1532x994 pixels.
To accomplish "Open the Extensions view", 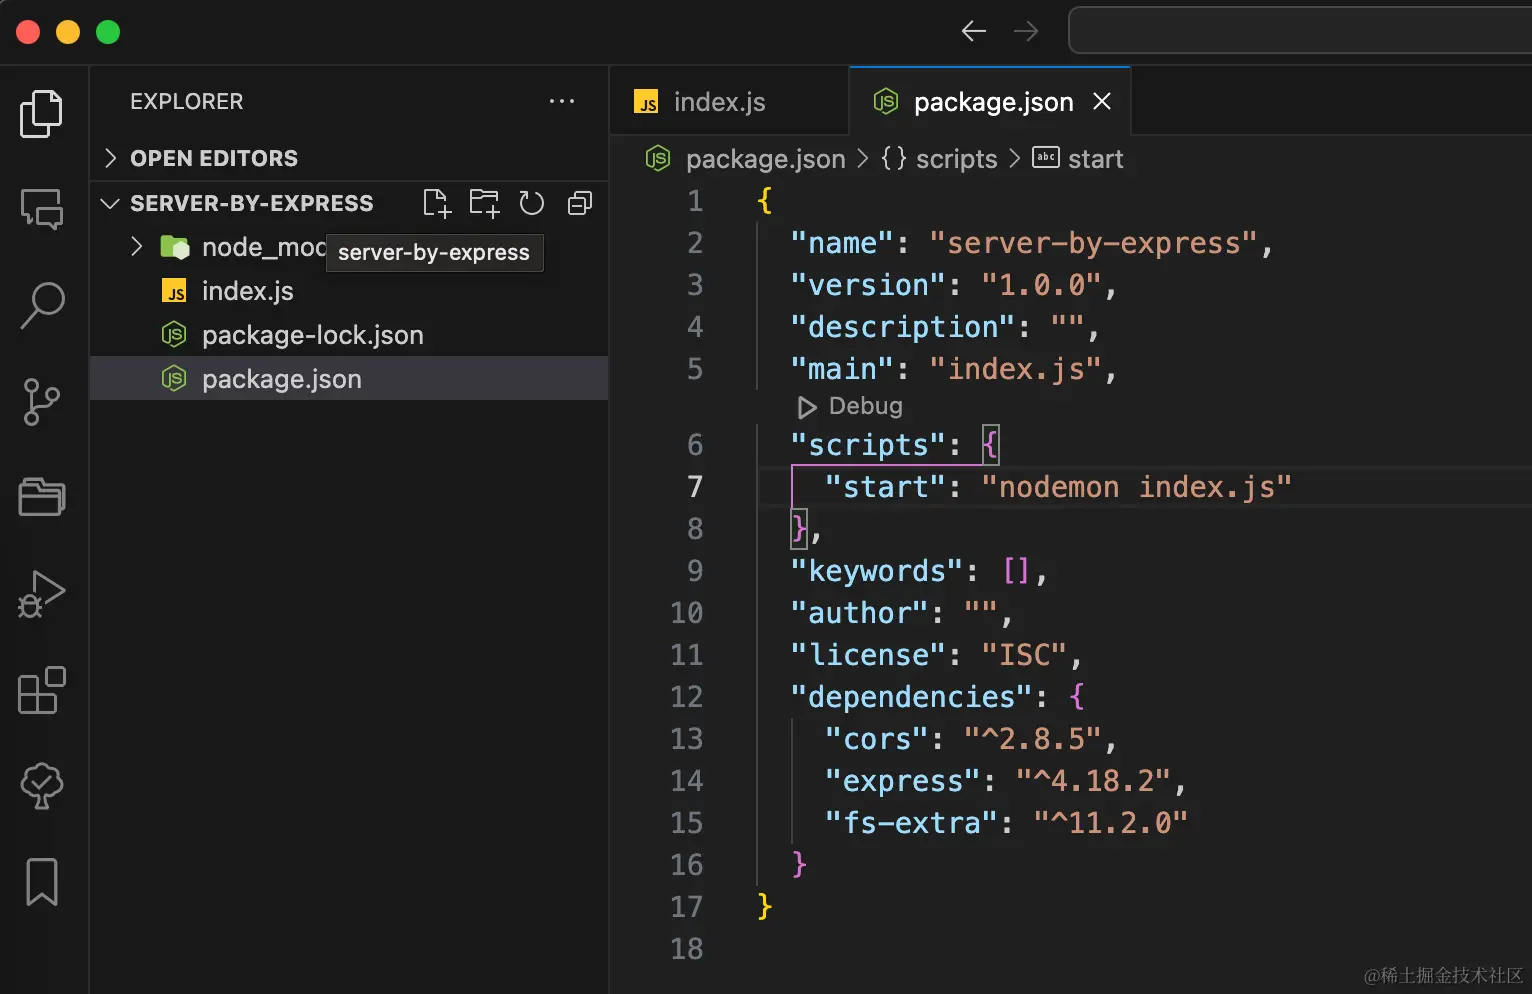I will tap(42, 690).
